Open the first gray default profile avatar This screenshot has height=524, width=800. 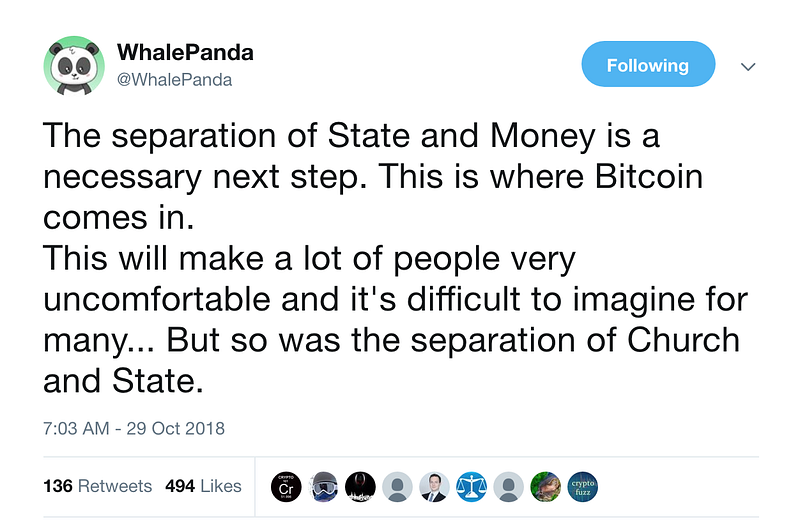(397, 487)
